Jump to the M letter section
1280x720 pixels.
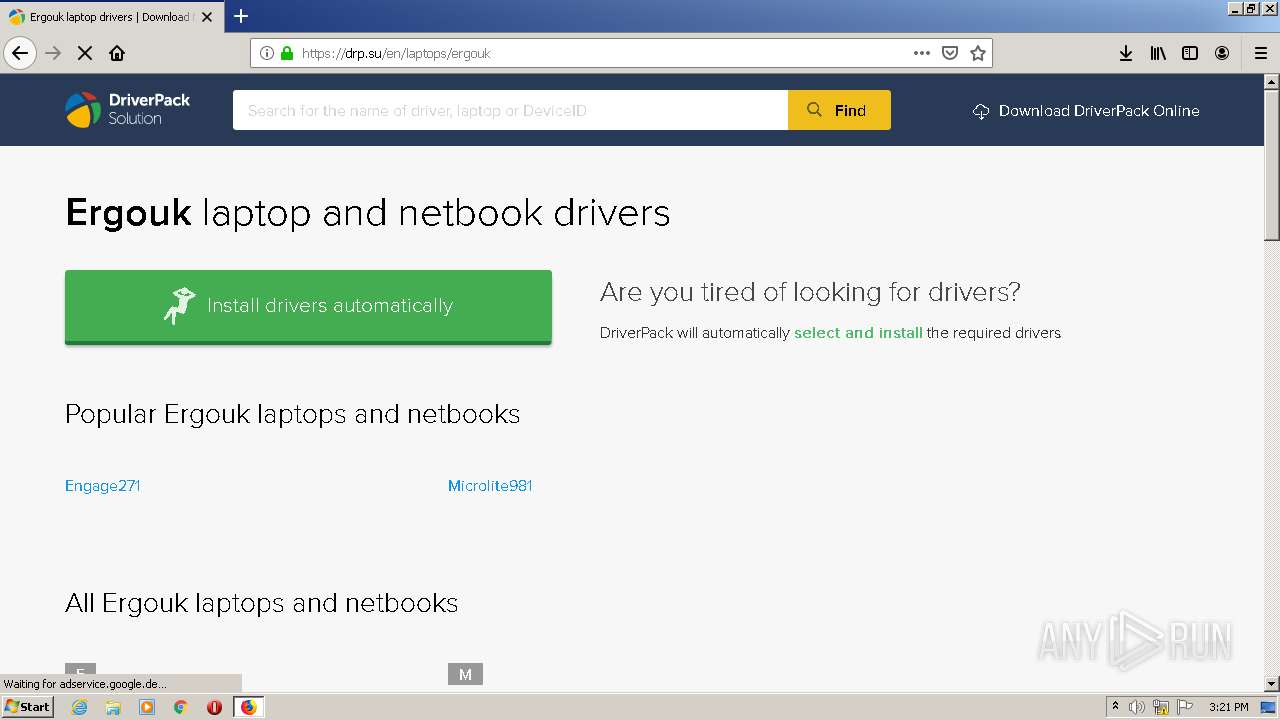pyautogui.click(x=465, y=674)
